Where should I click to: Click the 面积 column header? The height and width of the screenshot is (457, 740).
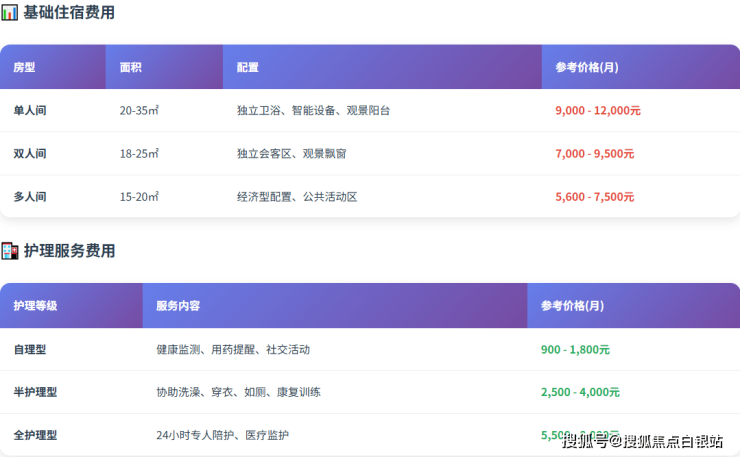(130, 67)
